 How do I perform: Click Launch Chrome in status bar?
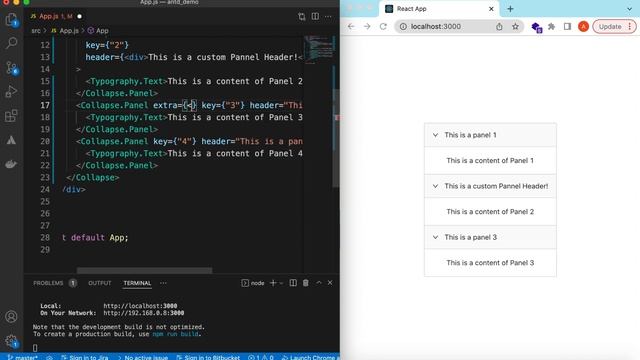pyautogui.click(x=309, y=357)
